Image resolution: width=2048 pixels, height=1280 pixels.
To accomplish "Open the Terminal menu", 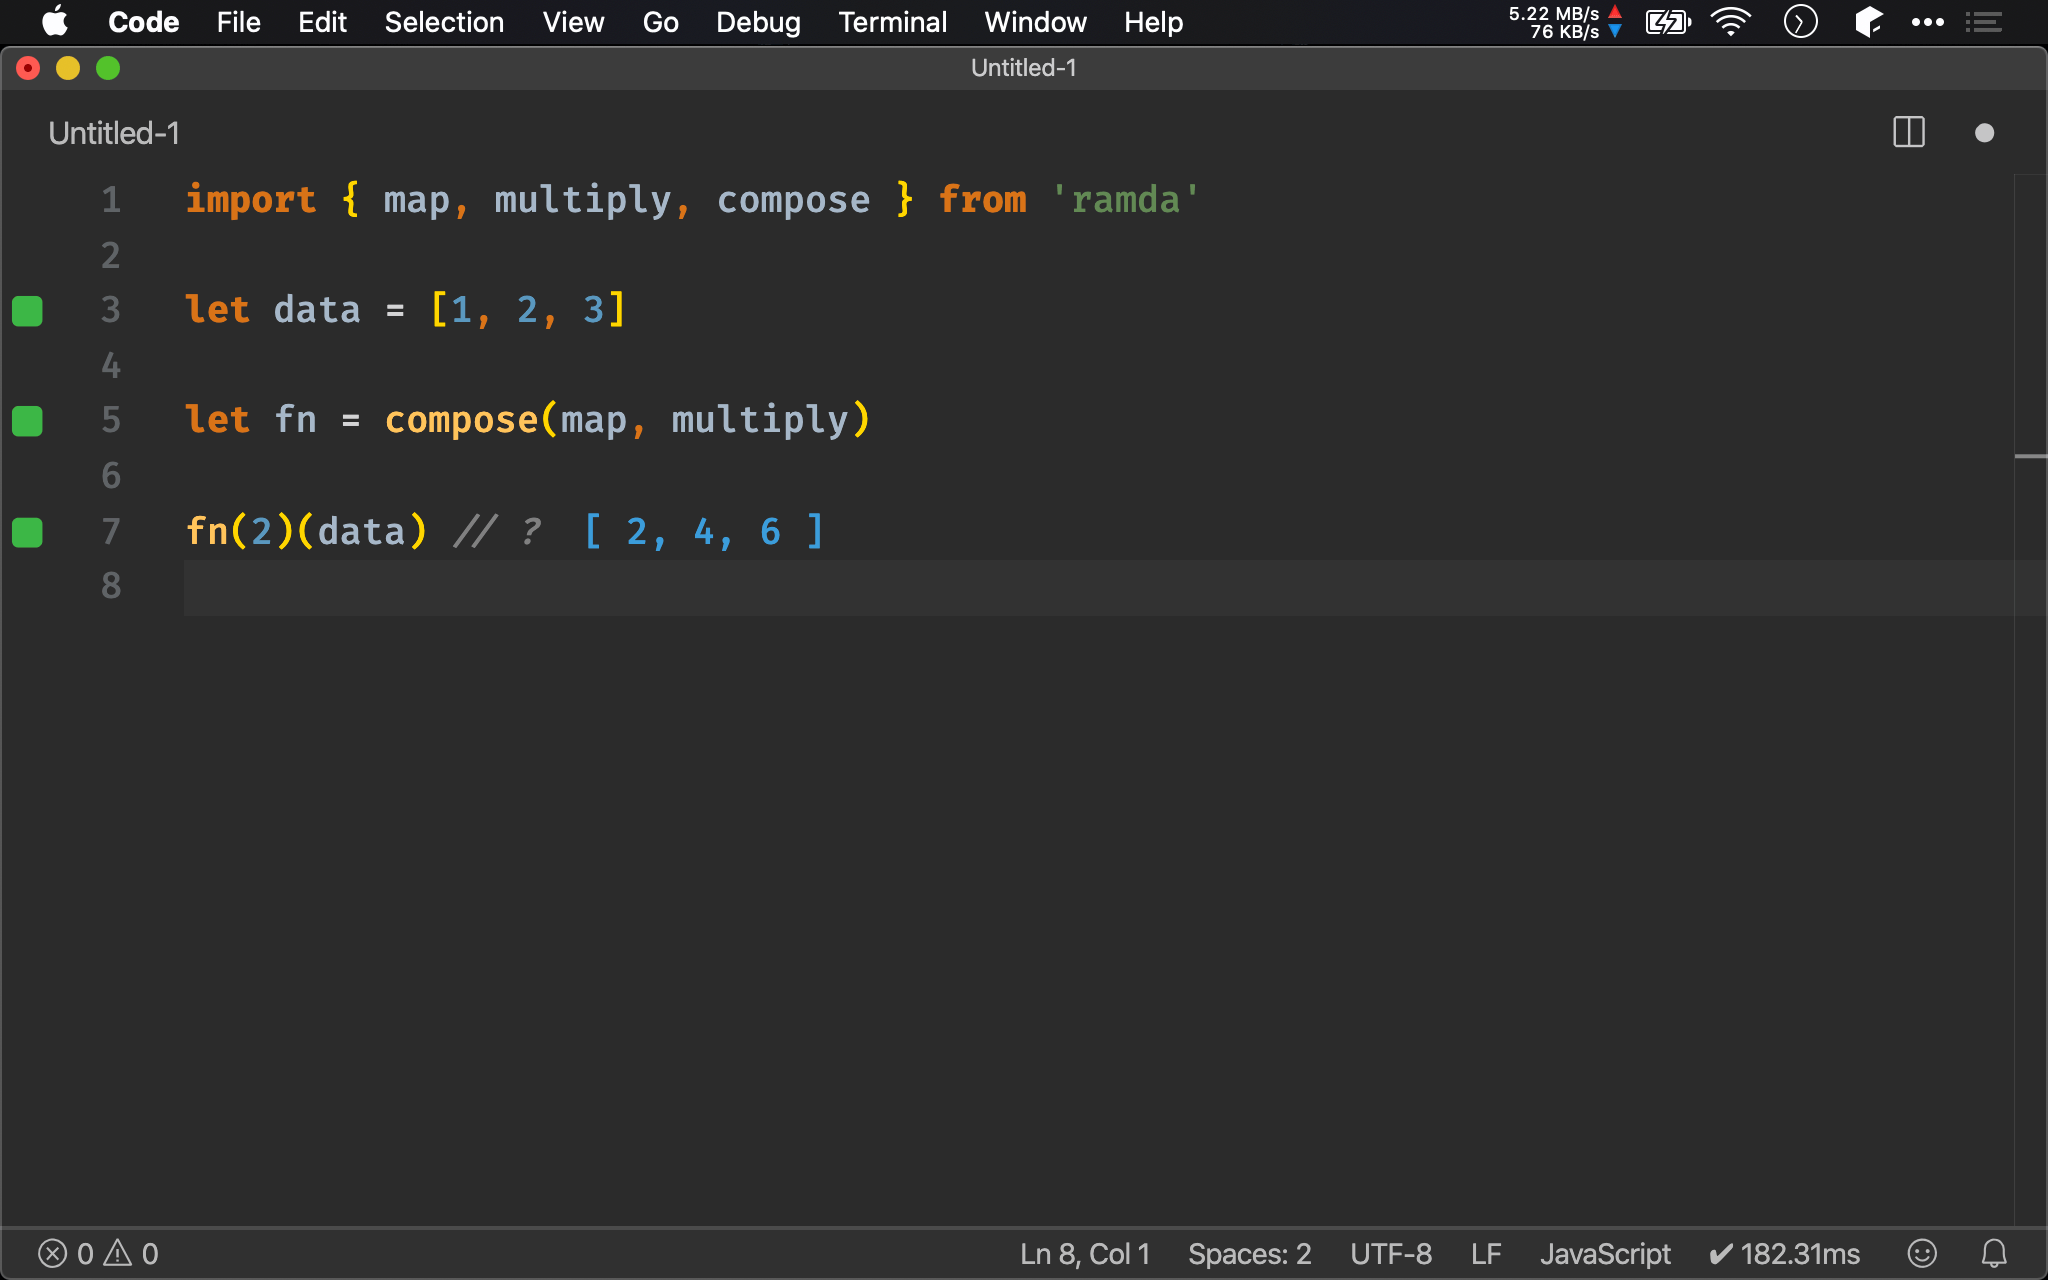I will (892, 22).
